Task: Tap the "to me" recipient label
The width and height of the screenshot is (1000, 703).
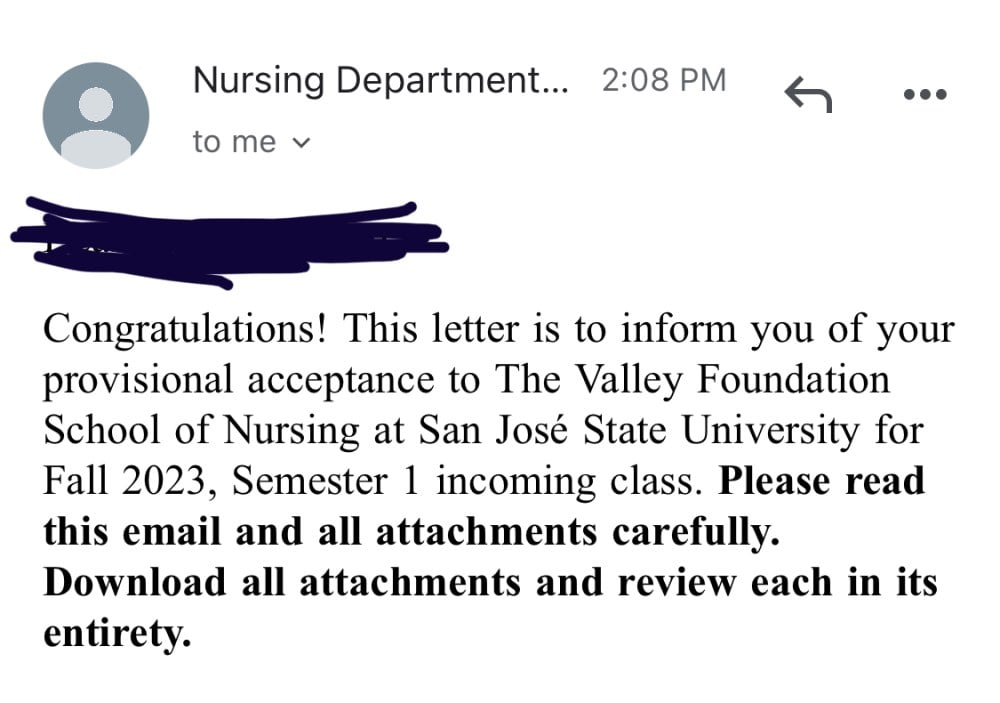Action: click(234, 142)
